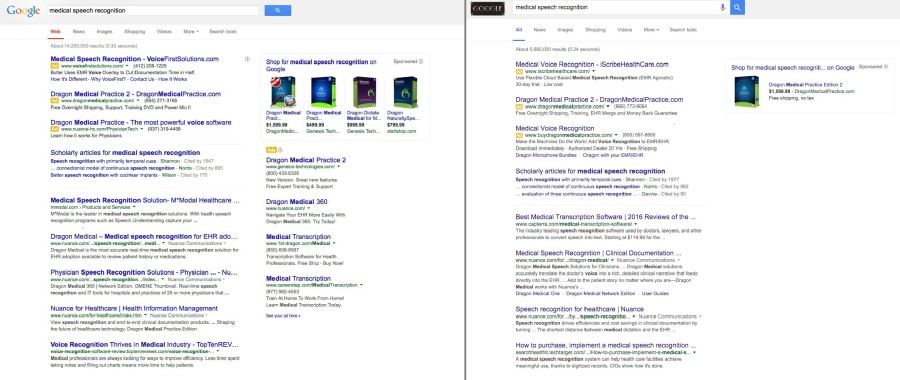Image resolution: width=900 pixels, height=380 pixels.
Task: Open the Dragon Medical 360 sidebar ad
Action: pos(297,201)
